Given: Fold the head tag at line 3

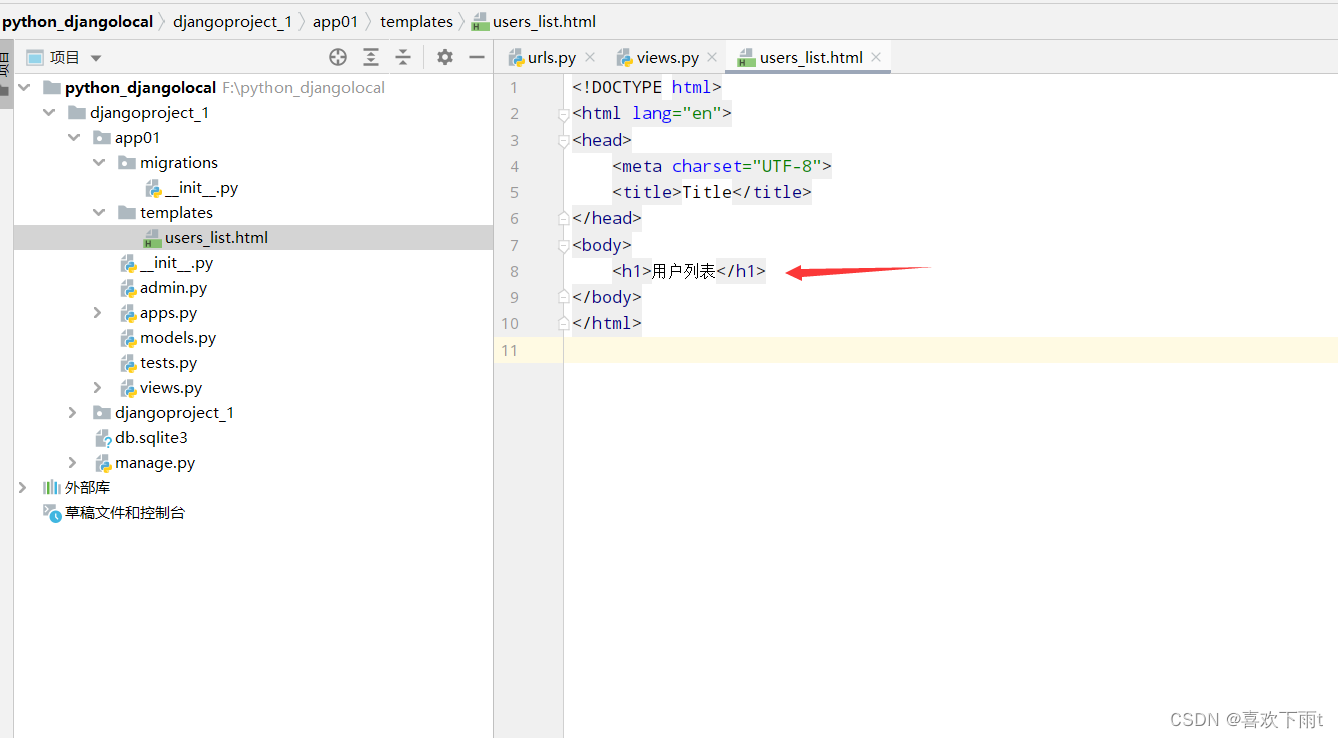Looking at the screenshot, I should coord(564,140).
